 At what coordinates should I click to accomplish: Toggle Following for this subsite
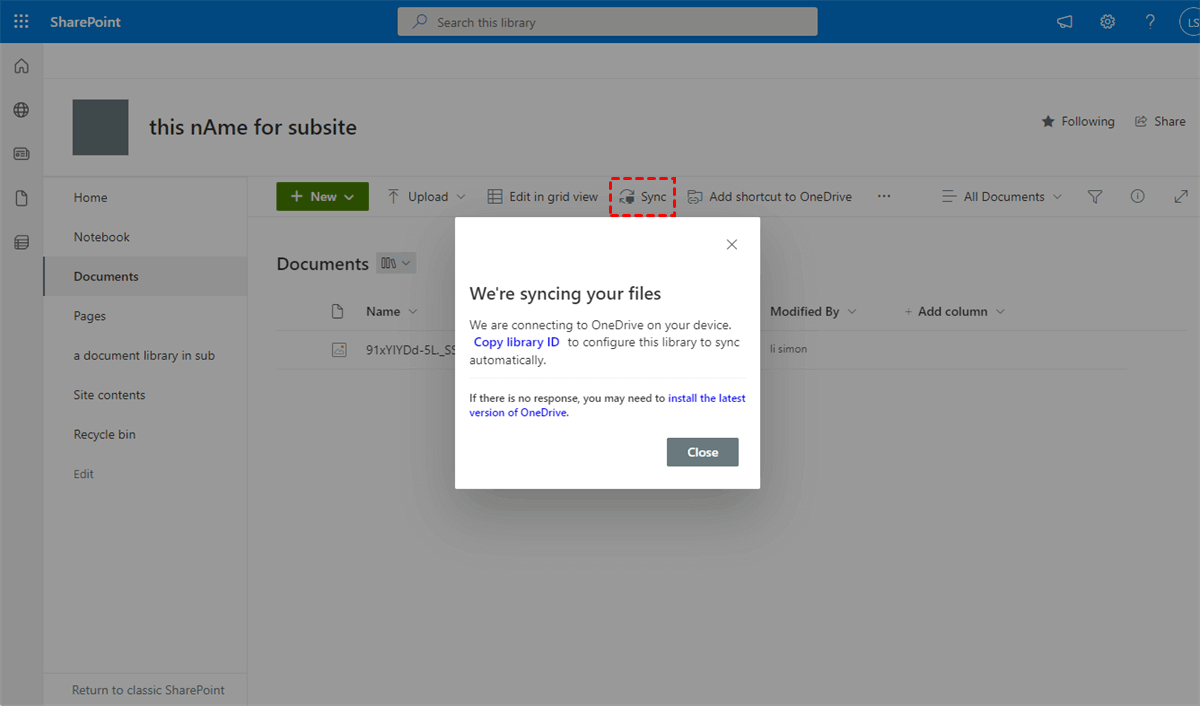1078,121
